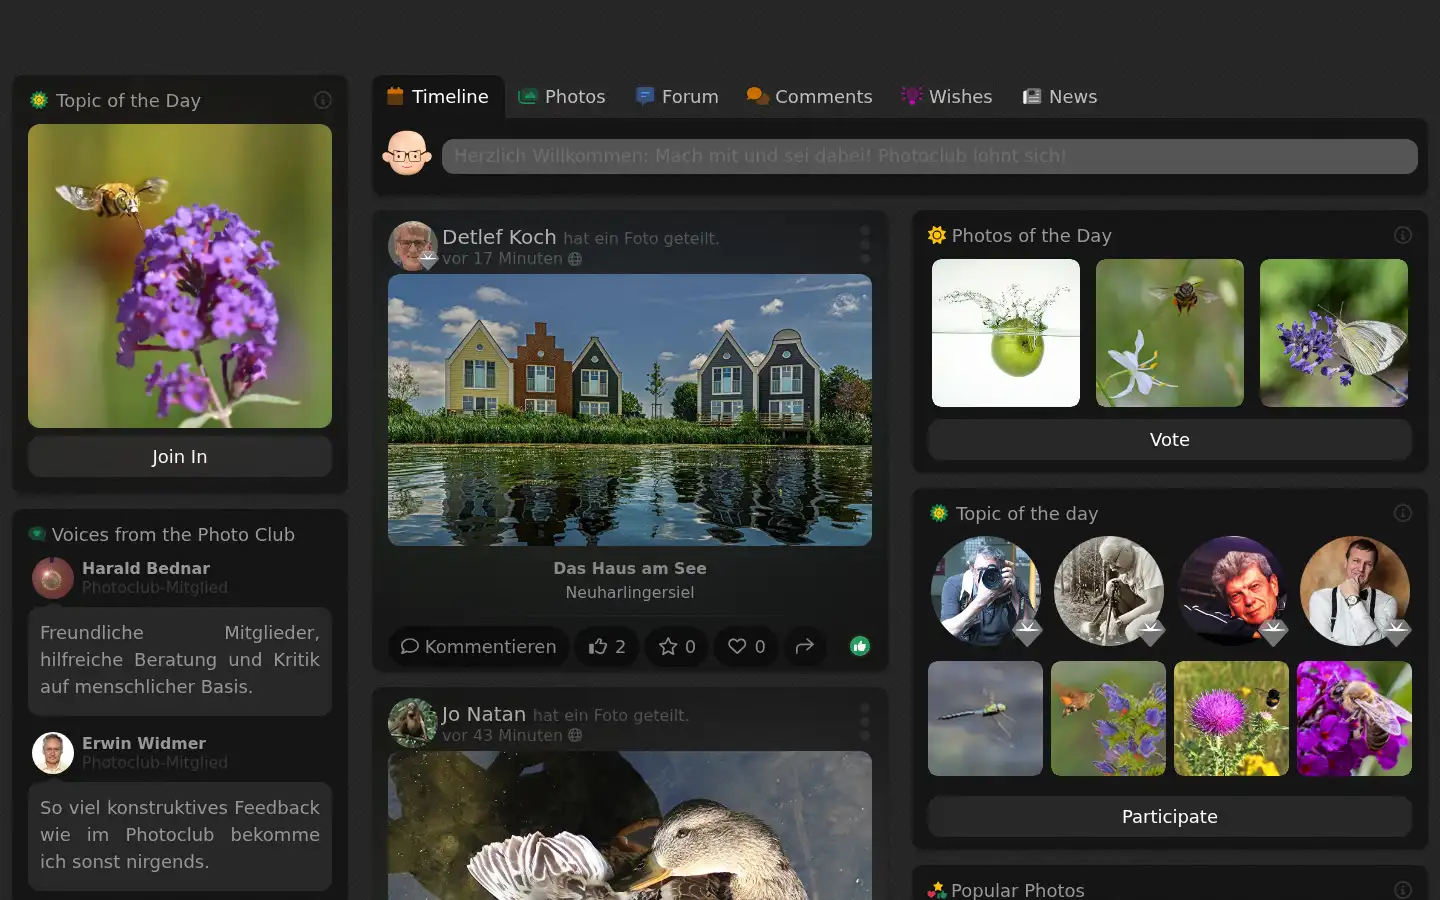Open the Comments tab

(x=810, y=97)
